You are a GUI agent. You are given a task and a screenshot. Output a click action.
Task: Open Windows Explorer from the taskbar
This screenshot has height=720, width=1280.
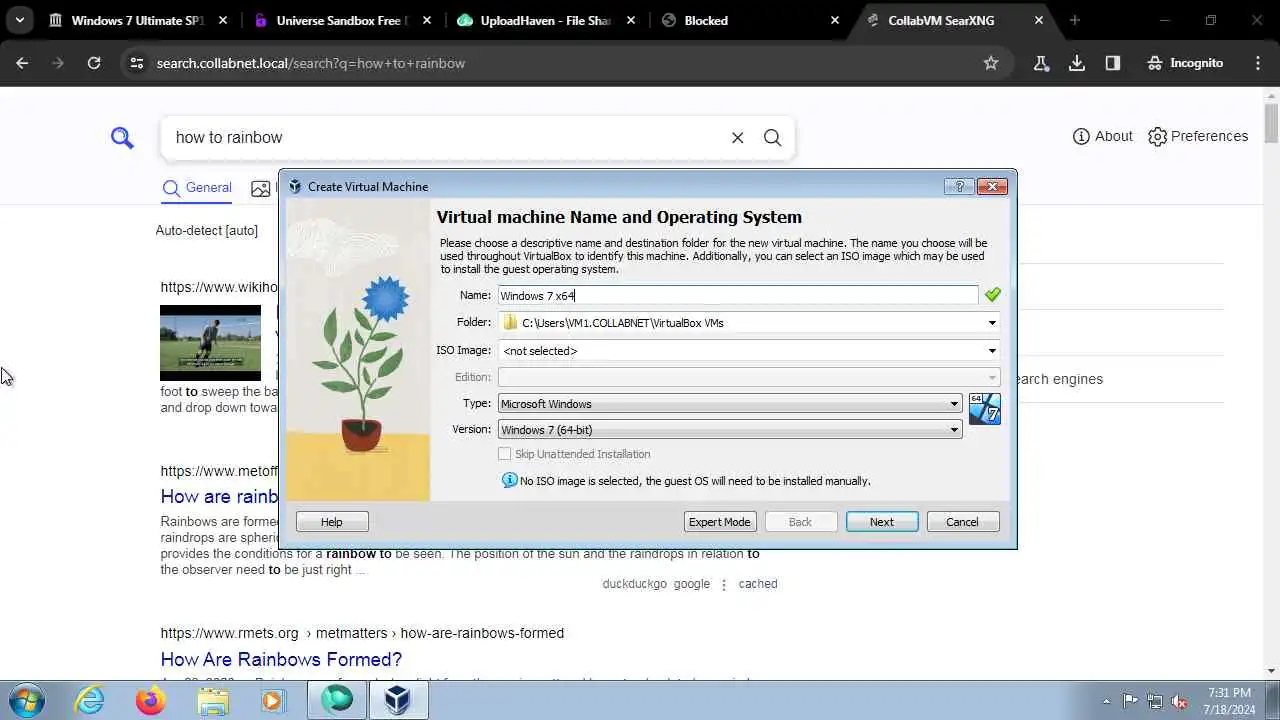[x=212, y=700]
